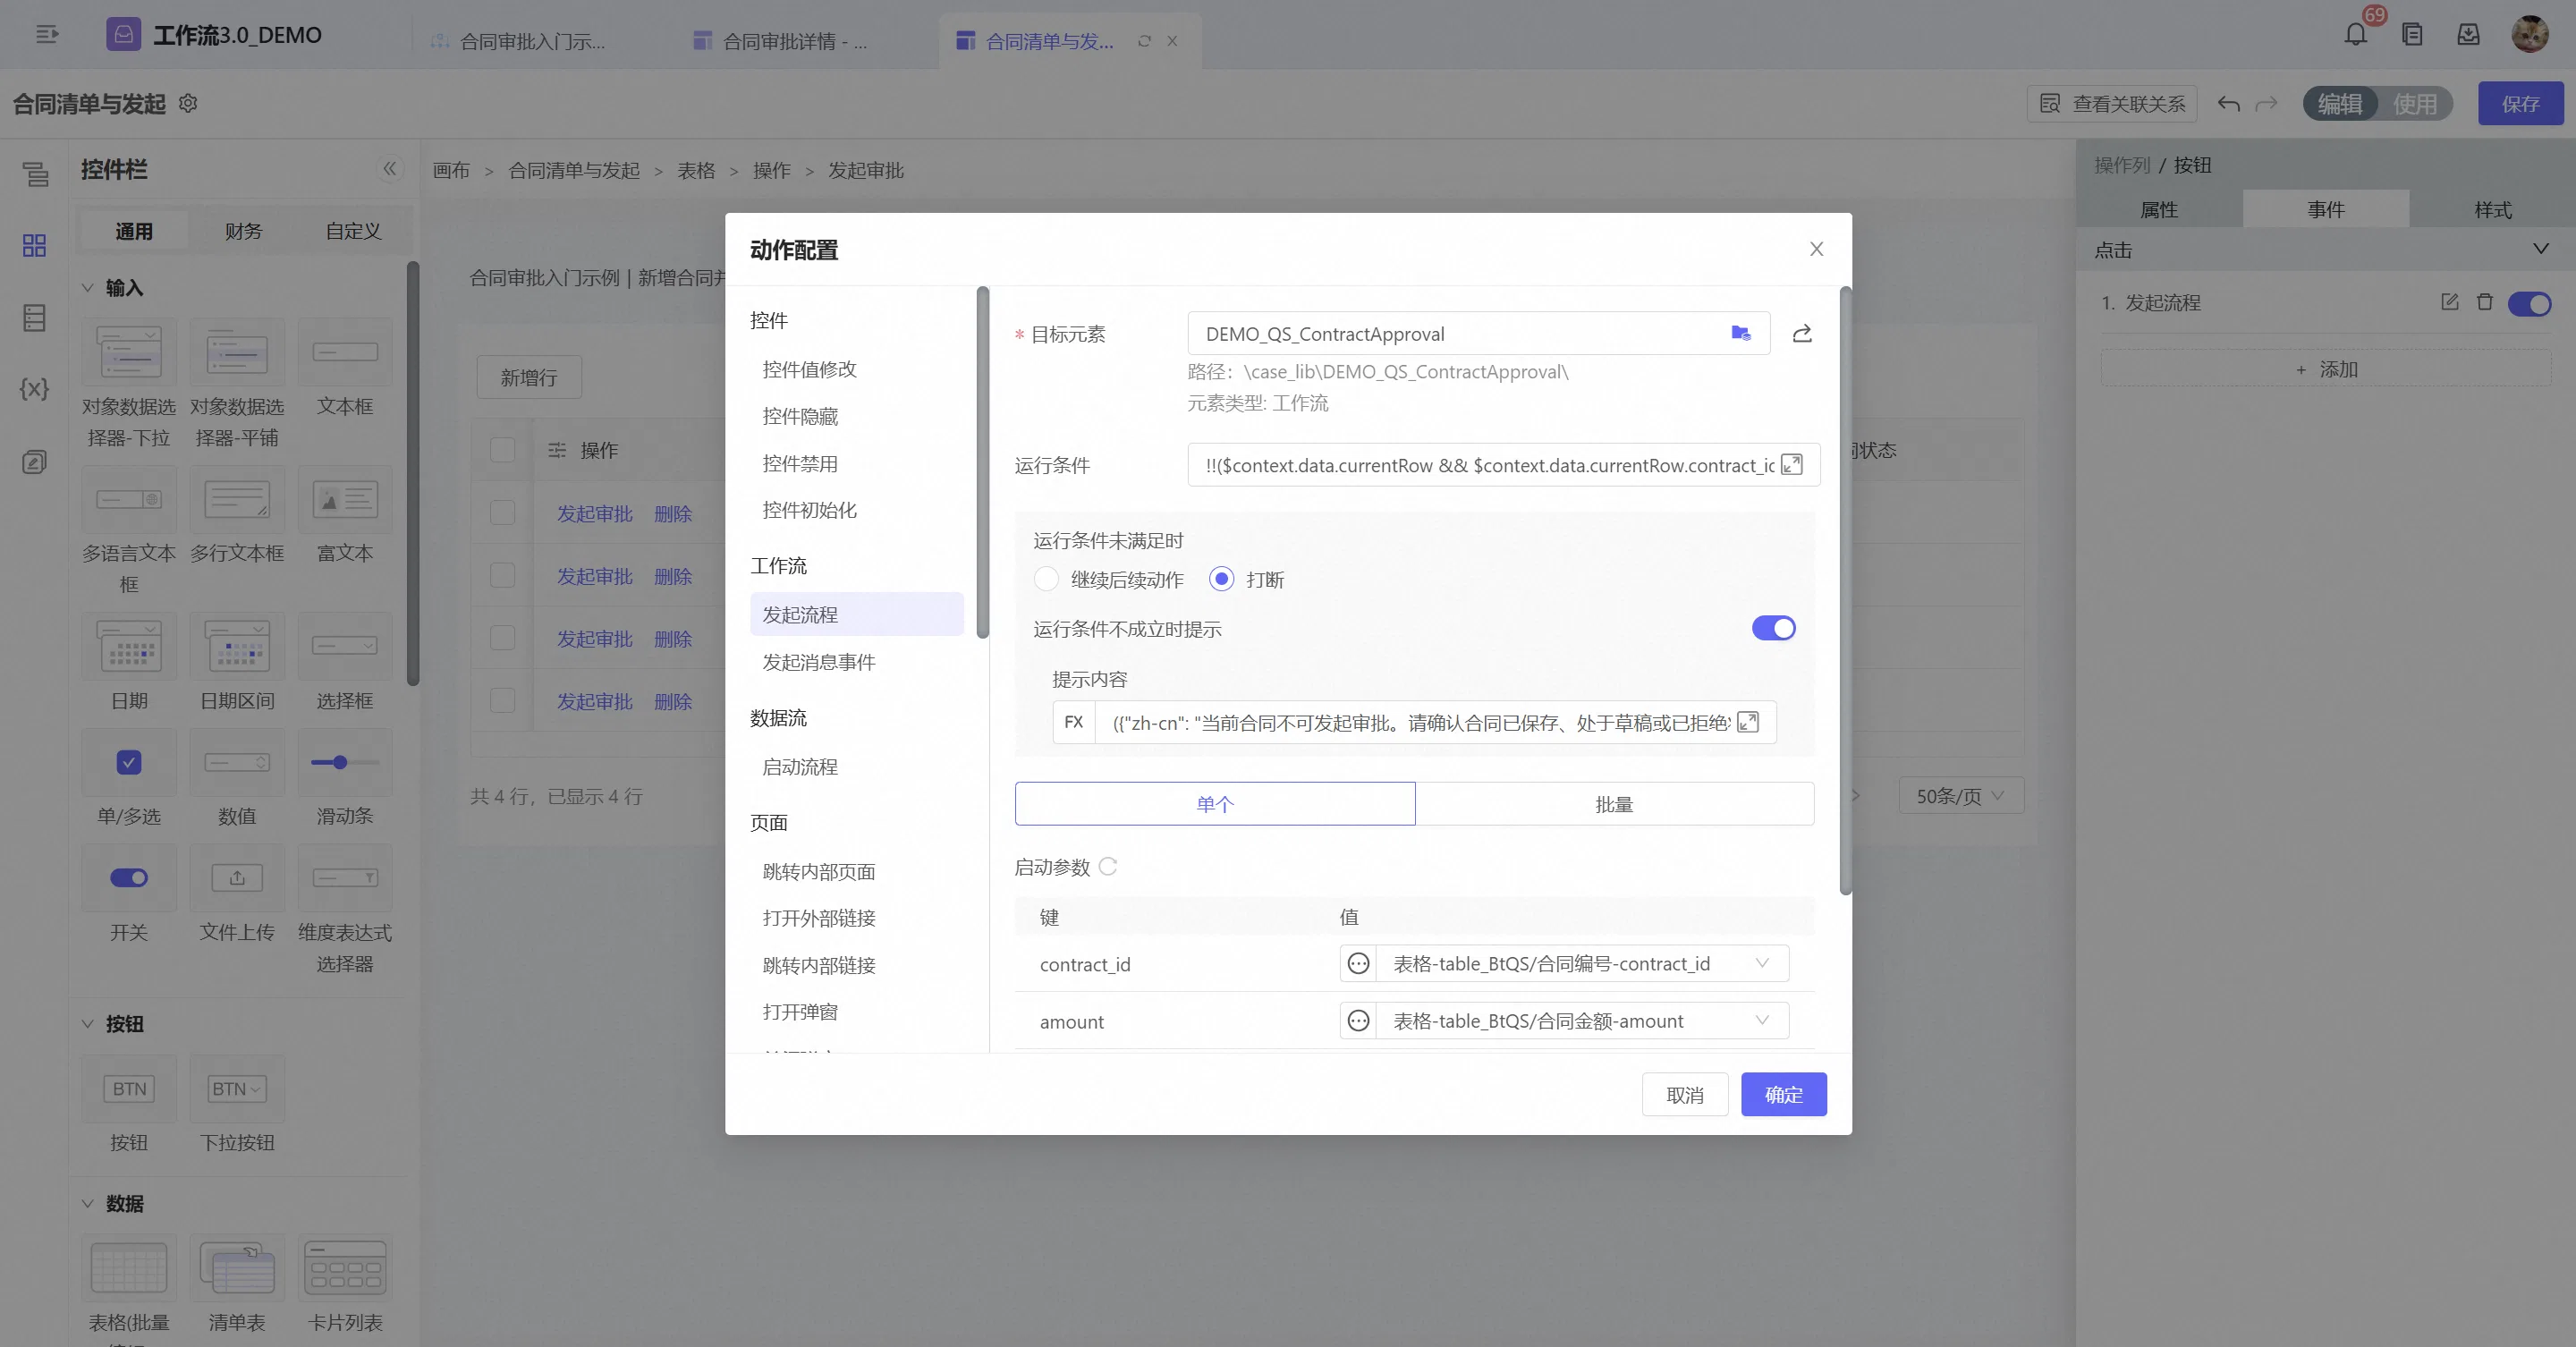The width and height of the screenshot is (2576, 1347).
Task: Delete the 发起流程 event with trash icon
Action: (2485, 302)
